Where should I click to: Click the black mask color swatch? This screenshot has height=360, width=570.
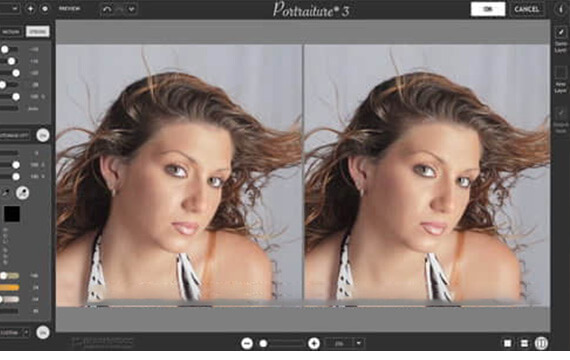coord(12,214)
